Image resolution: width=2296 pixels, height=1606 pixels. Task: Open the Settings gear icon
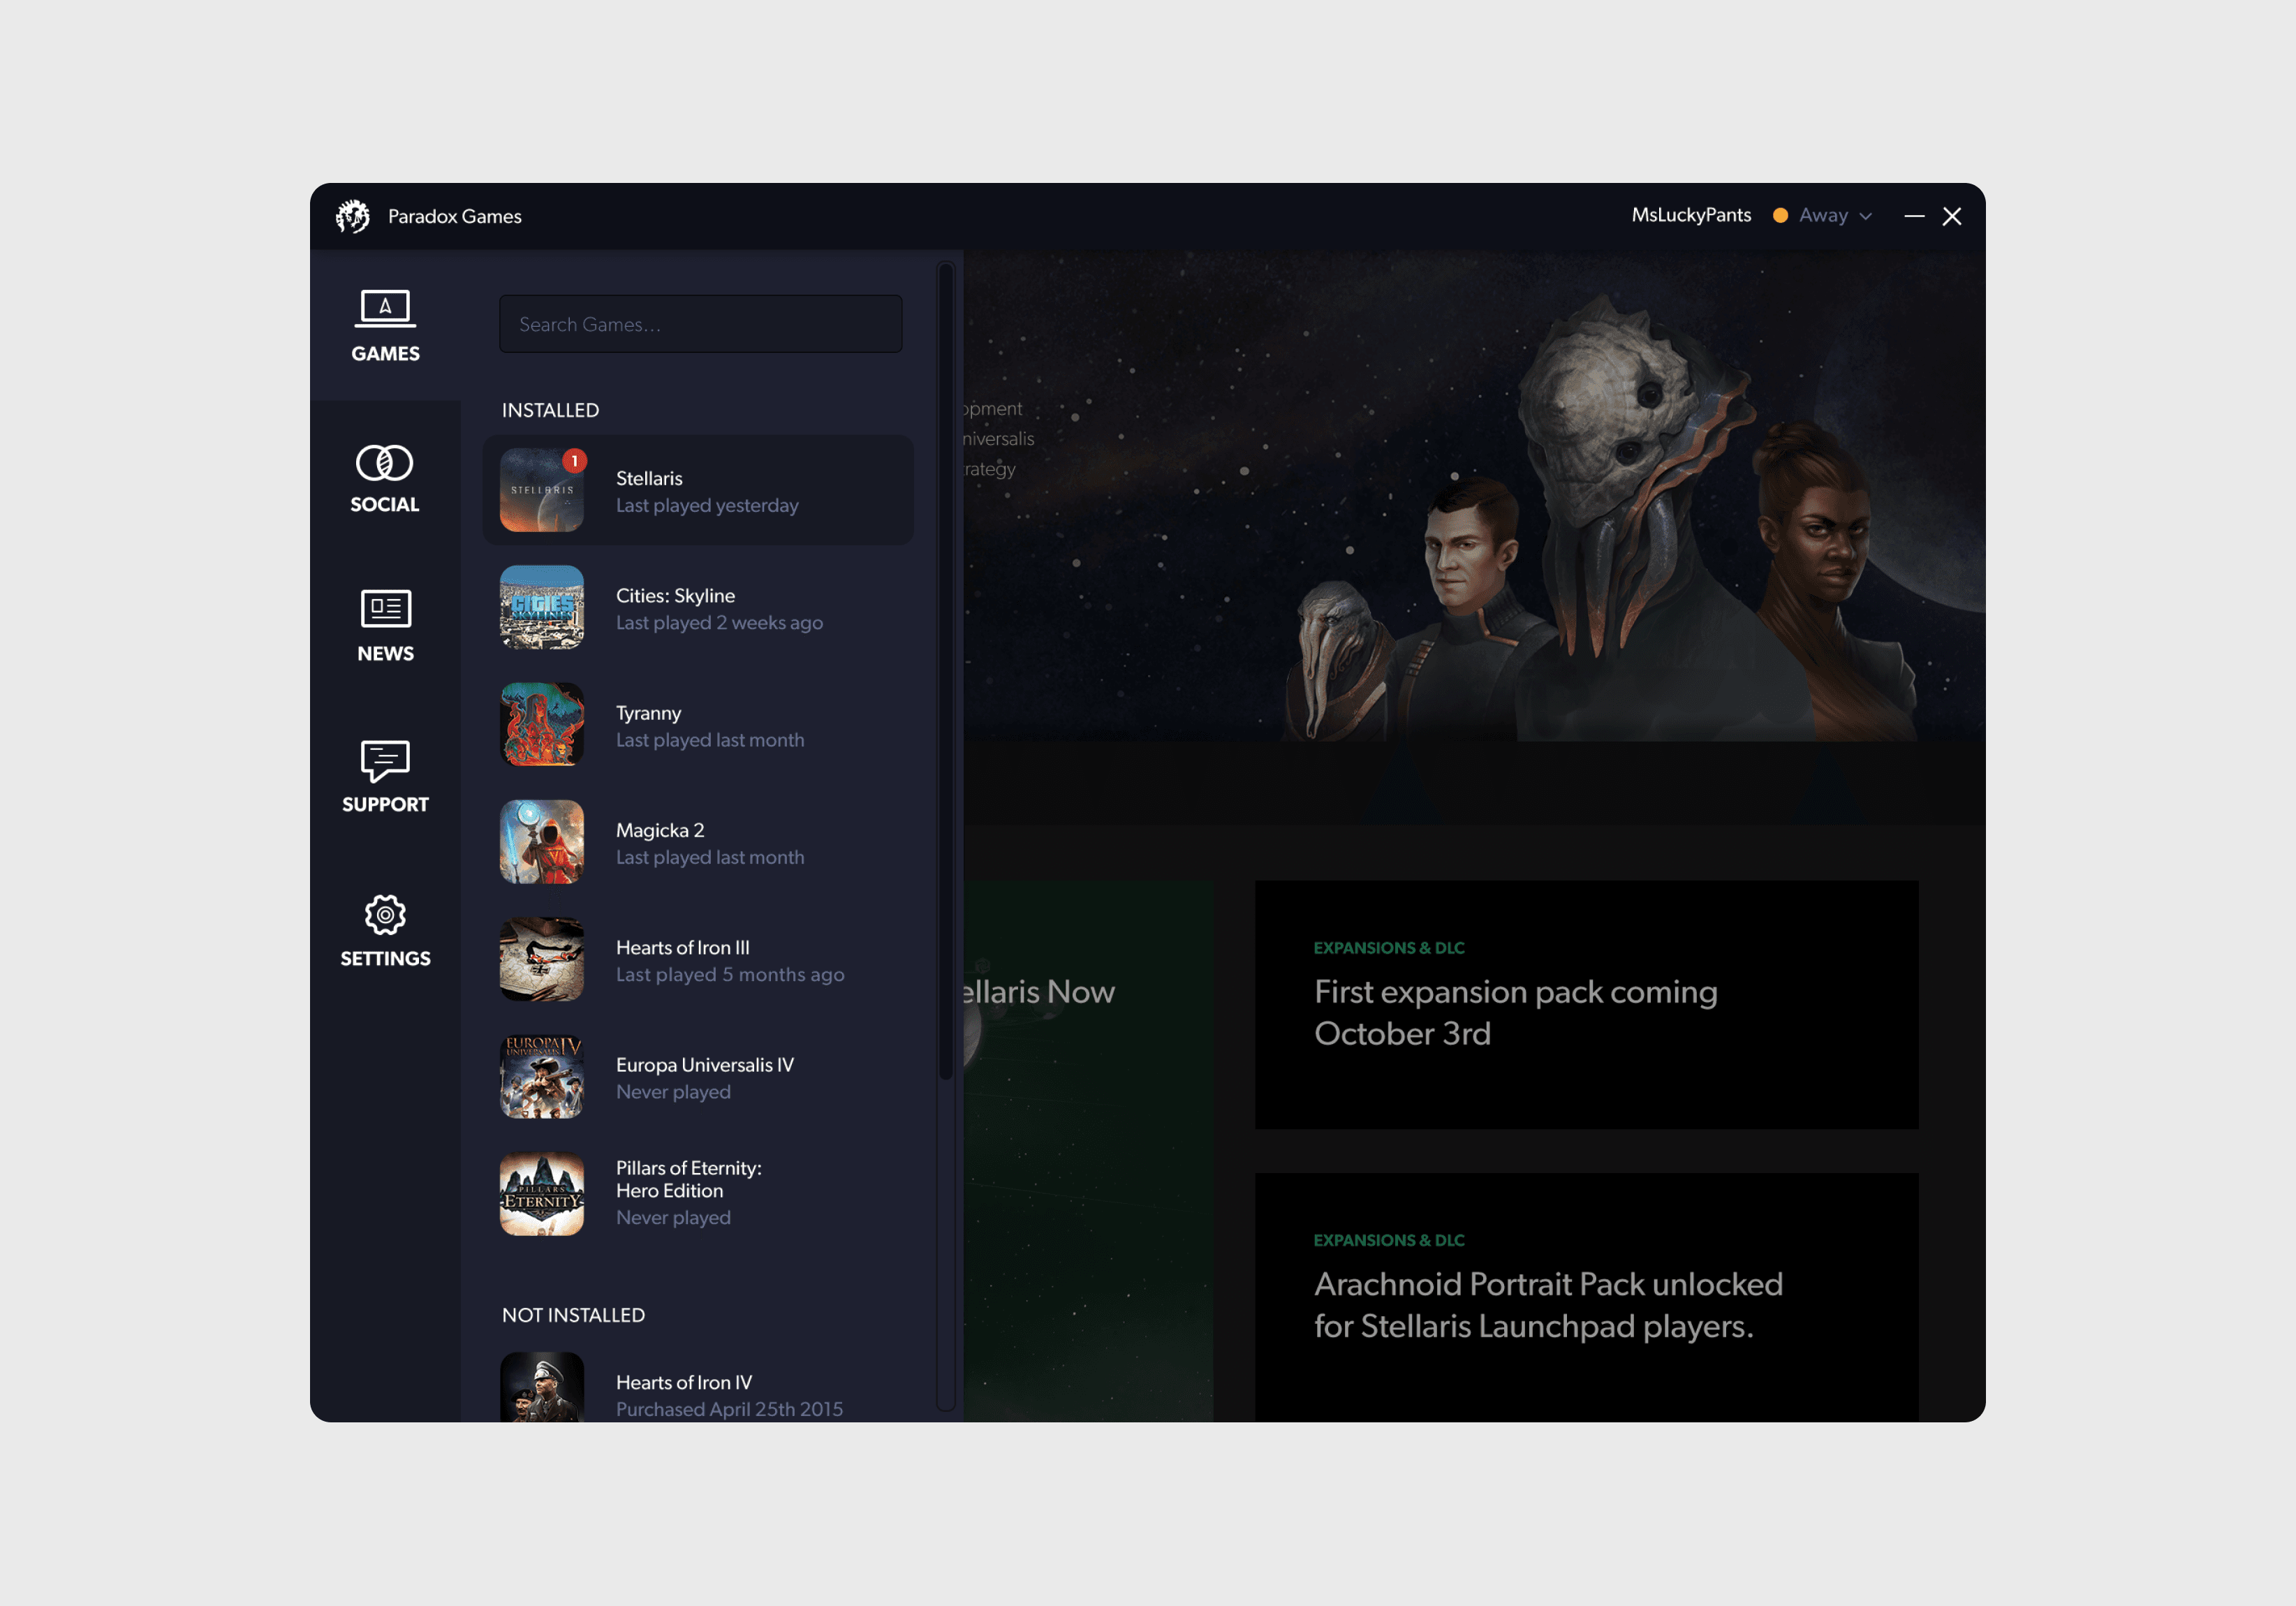pyautogui.click(x=385, y=915)
